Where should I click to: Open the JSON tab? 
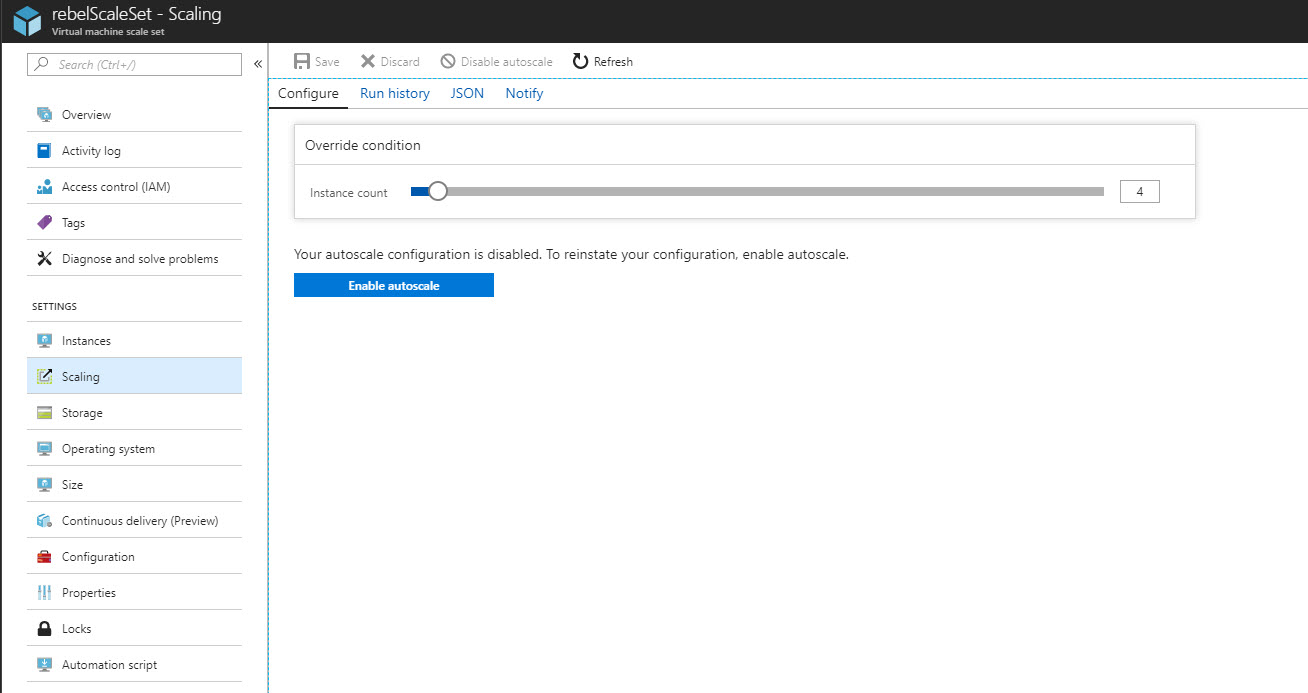[x=467, y=93]
